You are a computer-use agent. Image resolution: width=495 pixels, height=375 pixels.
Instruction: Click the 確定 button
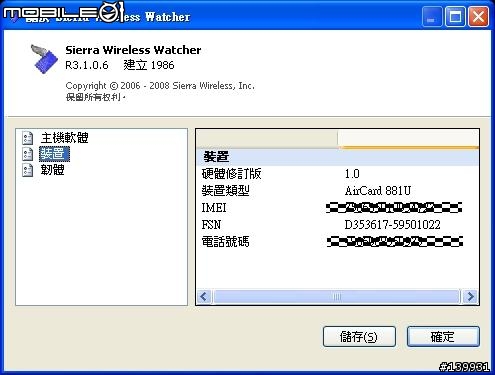(443, 337)
